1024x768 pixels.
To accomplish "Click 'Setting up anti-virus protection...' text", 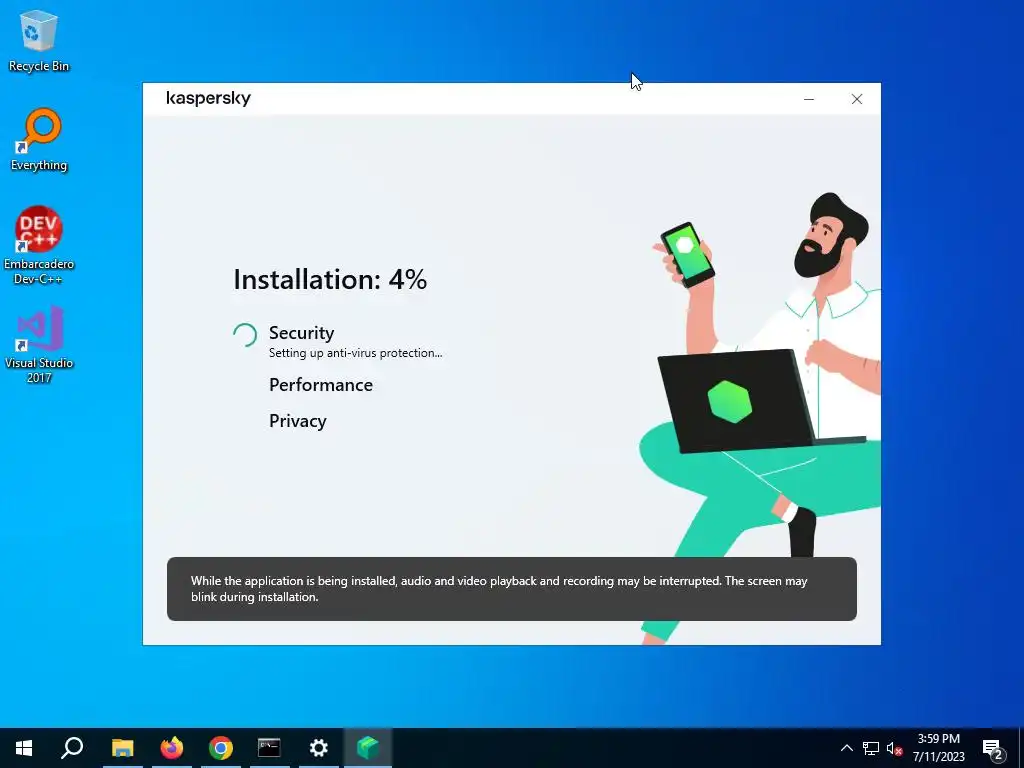I will pos(355,353).
